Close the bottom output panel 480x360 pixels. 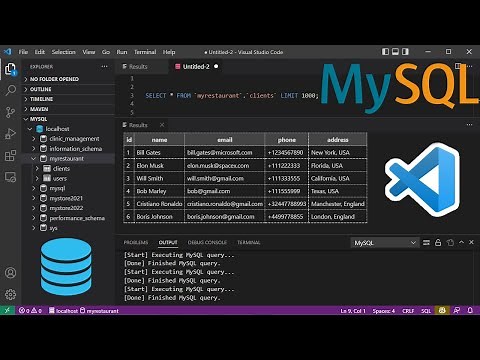(x=471, y=242)
